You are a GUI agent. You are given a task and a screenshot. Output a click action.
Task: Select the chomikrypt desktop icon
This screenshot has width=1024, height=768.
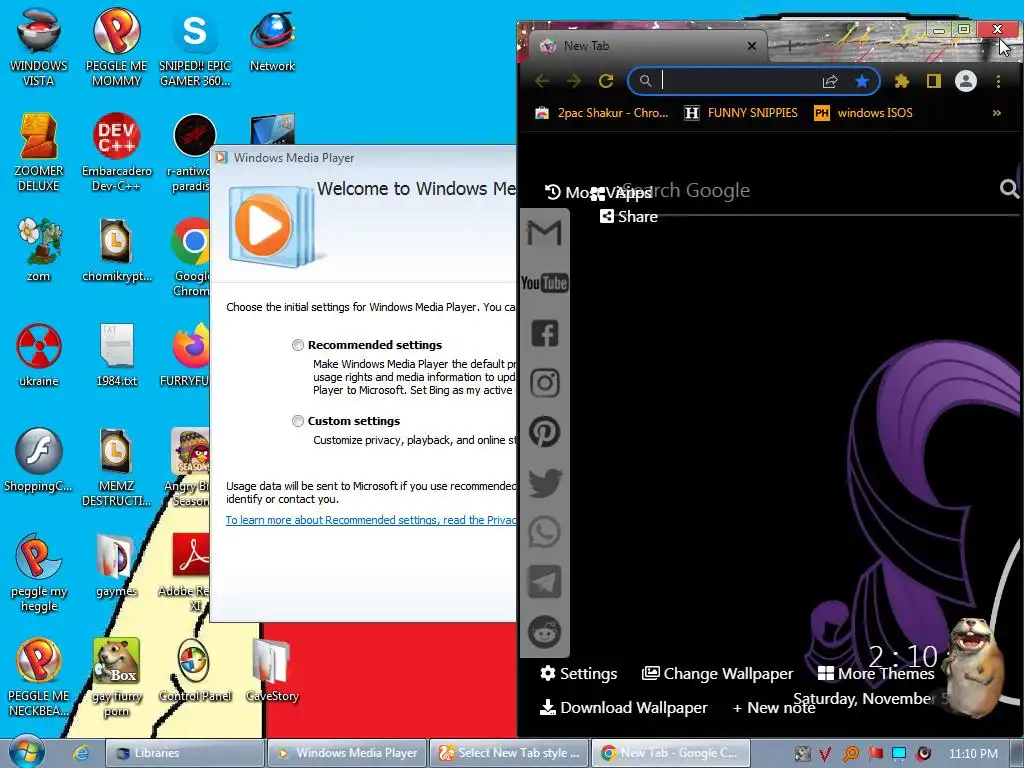pyautogui.click(x=116, y=249)
